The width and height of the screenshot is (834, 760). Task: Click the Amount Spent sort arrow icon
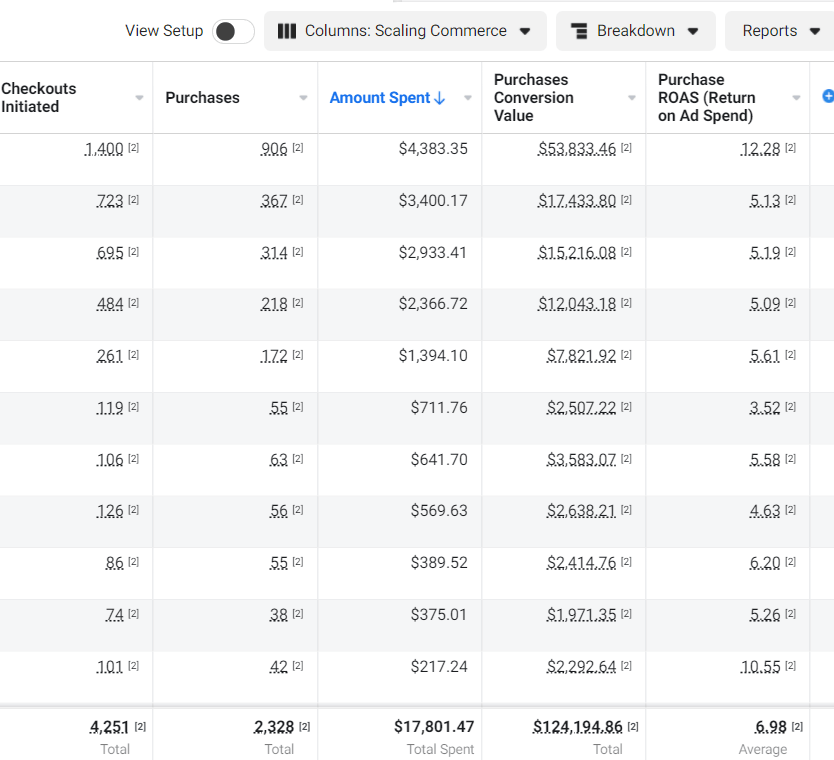[x=440, y=98]
